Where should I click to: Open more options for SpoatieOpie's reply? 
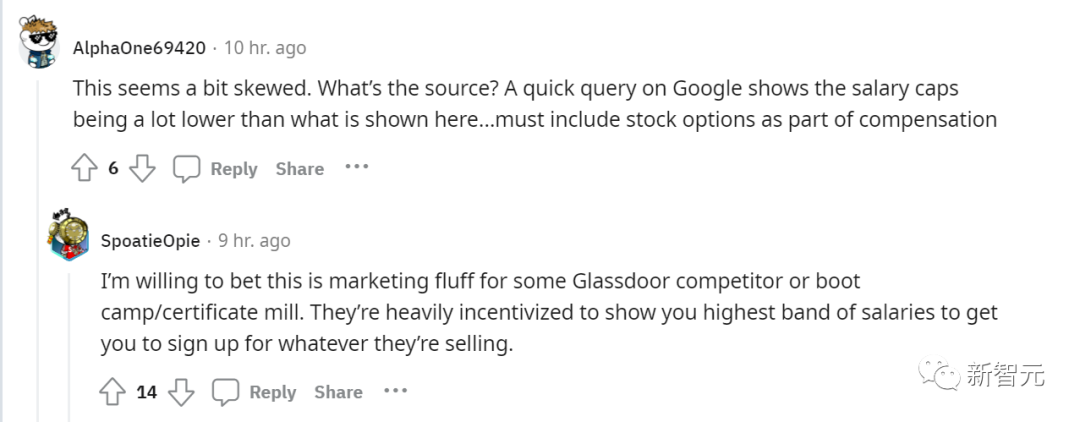coord(396,390)
